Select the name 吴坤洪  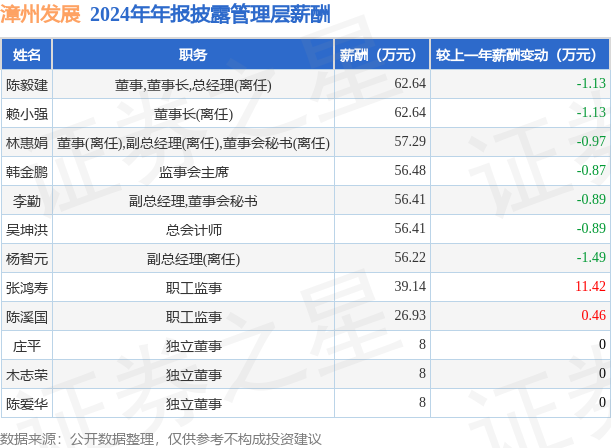[x=27, y=230]
